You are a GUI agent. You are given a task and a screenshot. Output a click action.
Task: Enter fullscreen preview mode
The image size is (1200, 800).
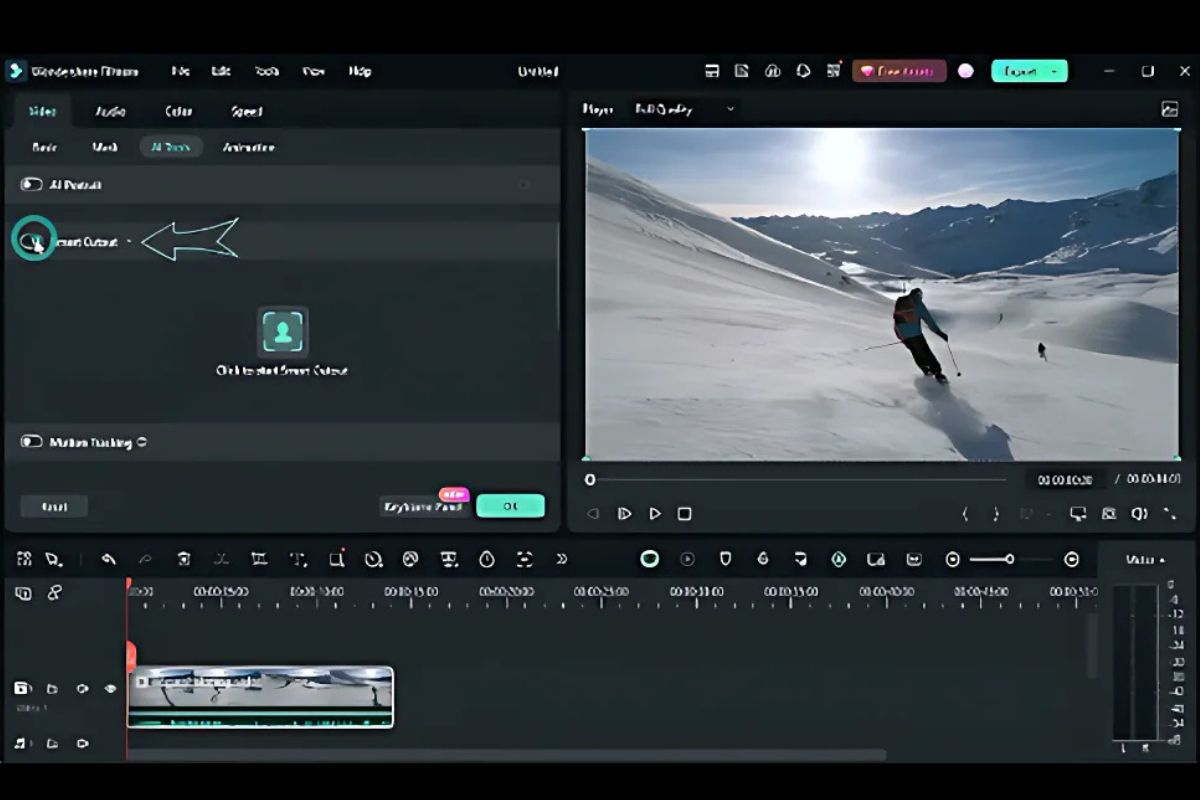[x=1170, y=514]
